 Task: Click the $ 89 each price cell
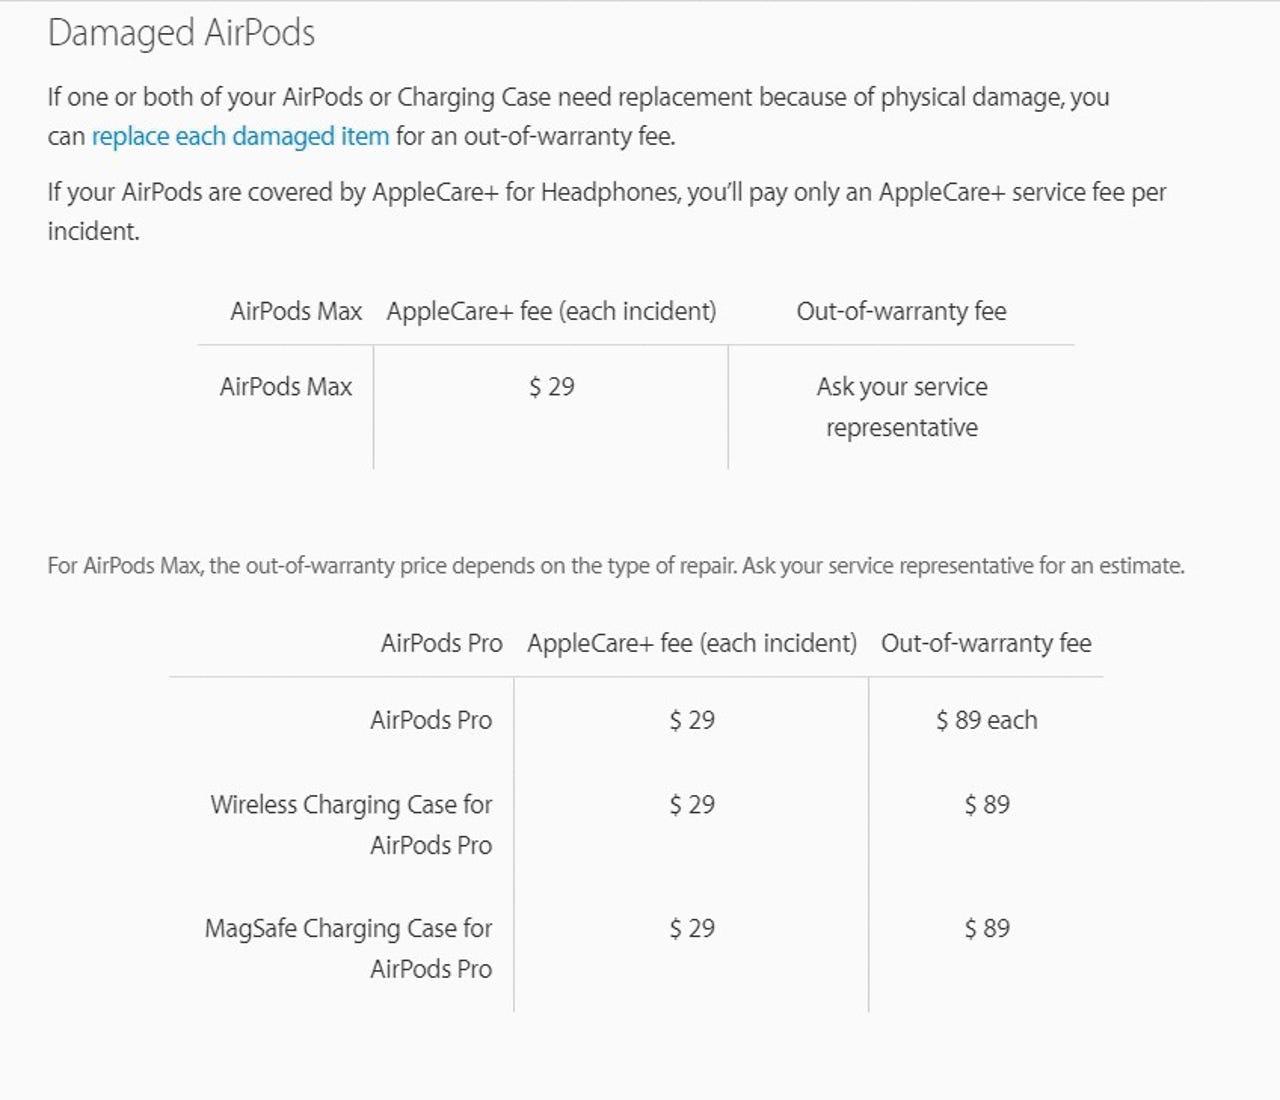pyautogui.click(x=986, y=720)
